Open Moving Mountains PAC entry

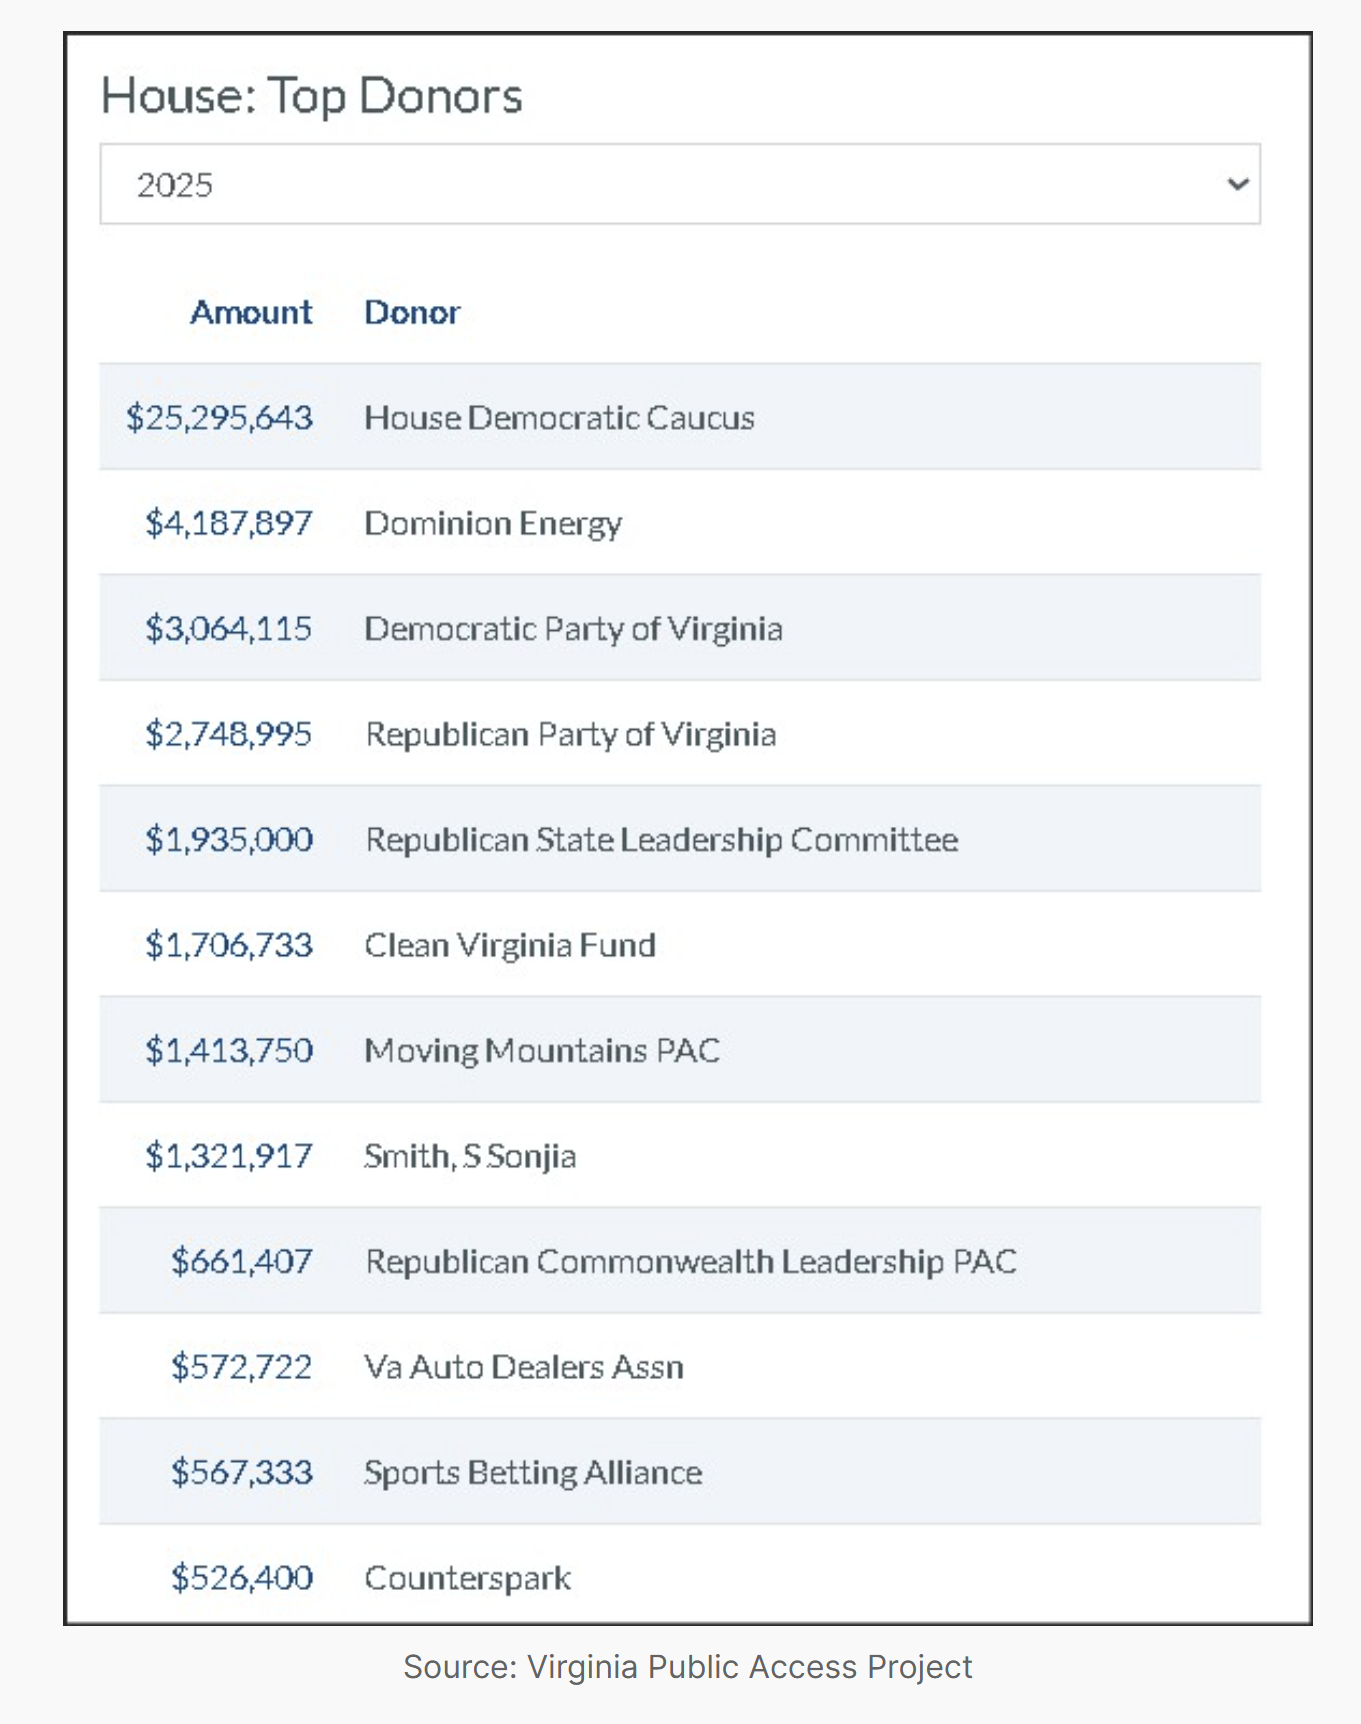coord(542,1050)
